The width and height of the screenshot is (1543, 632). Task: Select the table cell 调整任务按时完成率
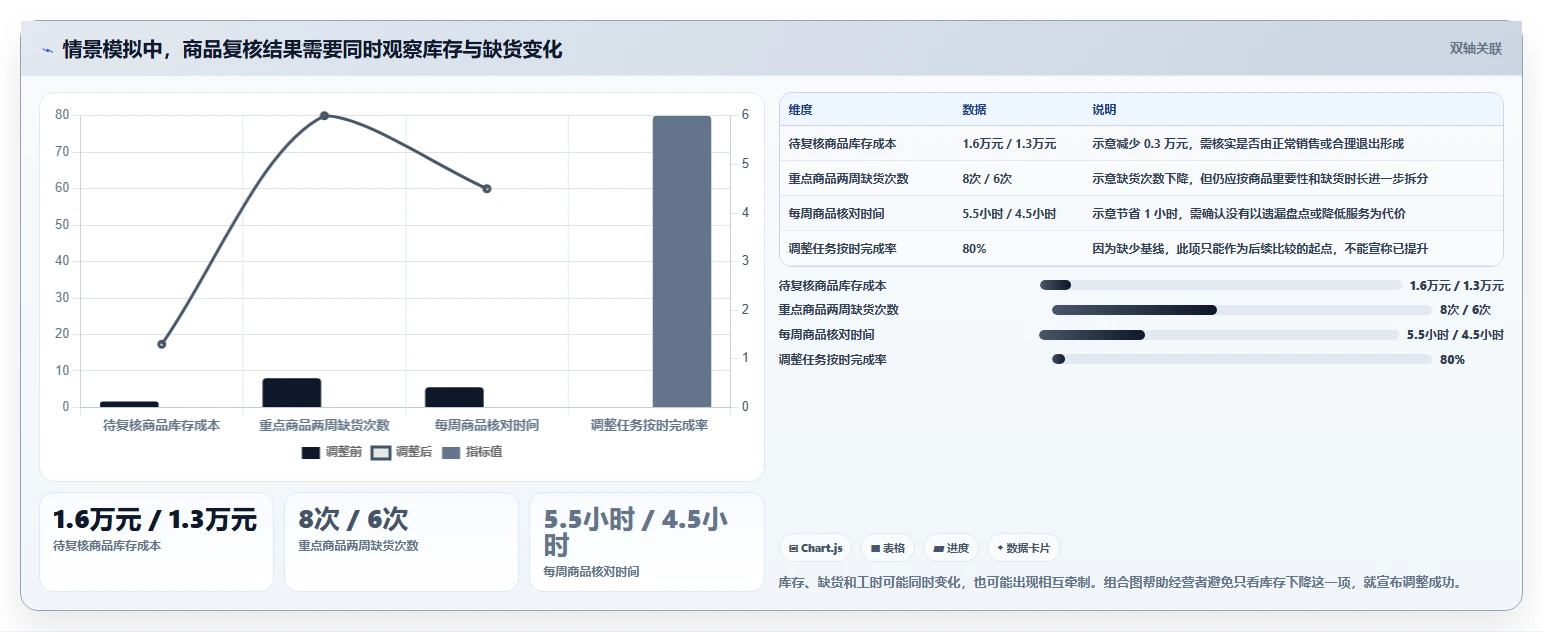[842, 249]
